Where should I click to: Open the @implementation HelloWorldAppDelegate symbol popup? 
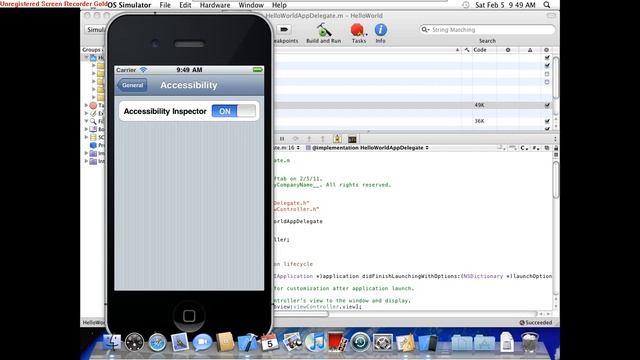click(x=367, y=148)
